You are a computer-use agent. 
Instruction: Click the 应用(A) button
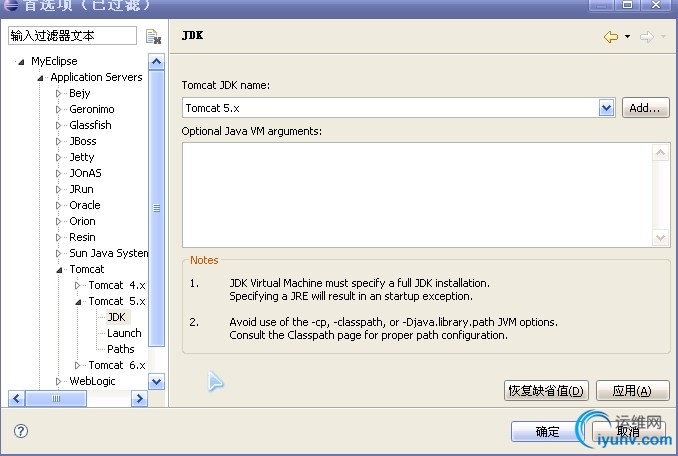click(632, 391)
